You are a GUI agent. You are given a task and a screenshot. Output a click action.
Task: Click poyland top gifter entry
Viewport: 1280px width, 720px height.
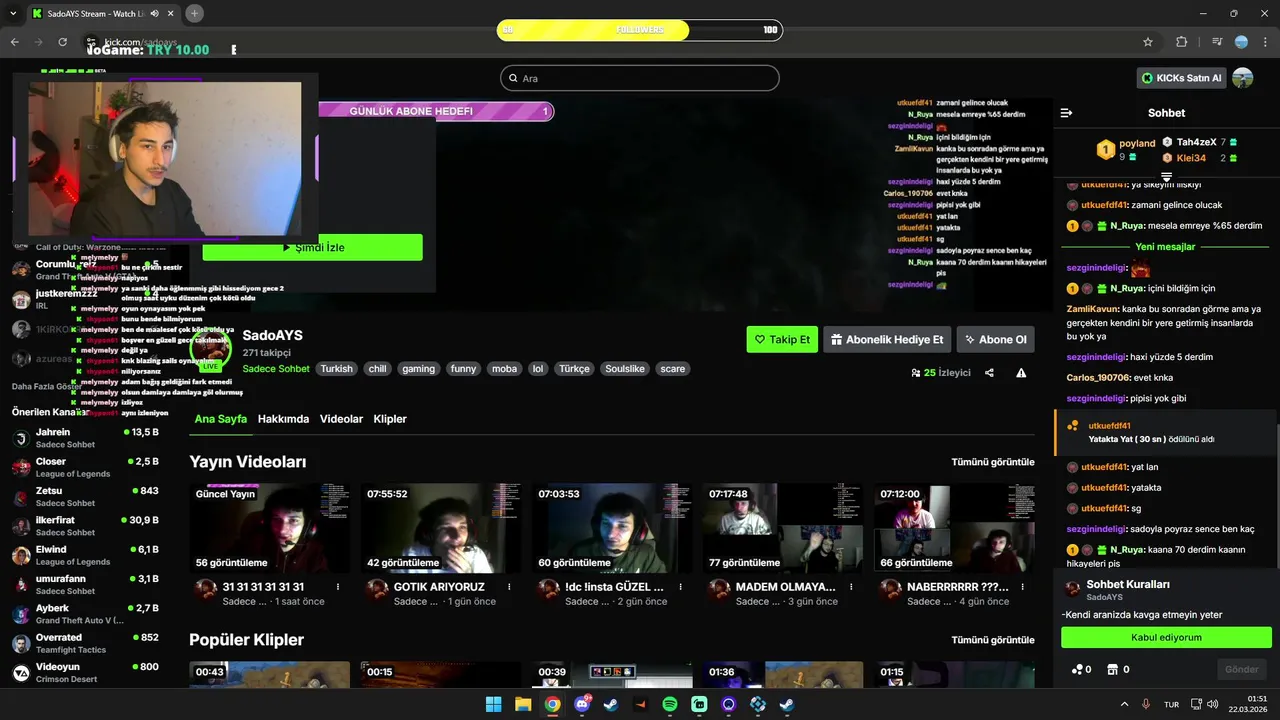(1126, 150)
